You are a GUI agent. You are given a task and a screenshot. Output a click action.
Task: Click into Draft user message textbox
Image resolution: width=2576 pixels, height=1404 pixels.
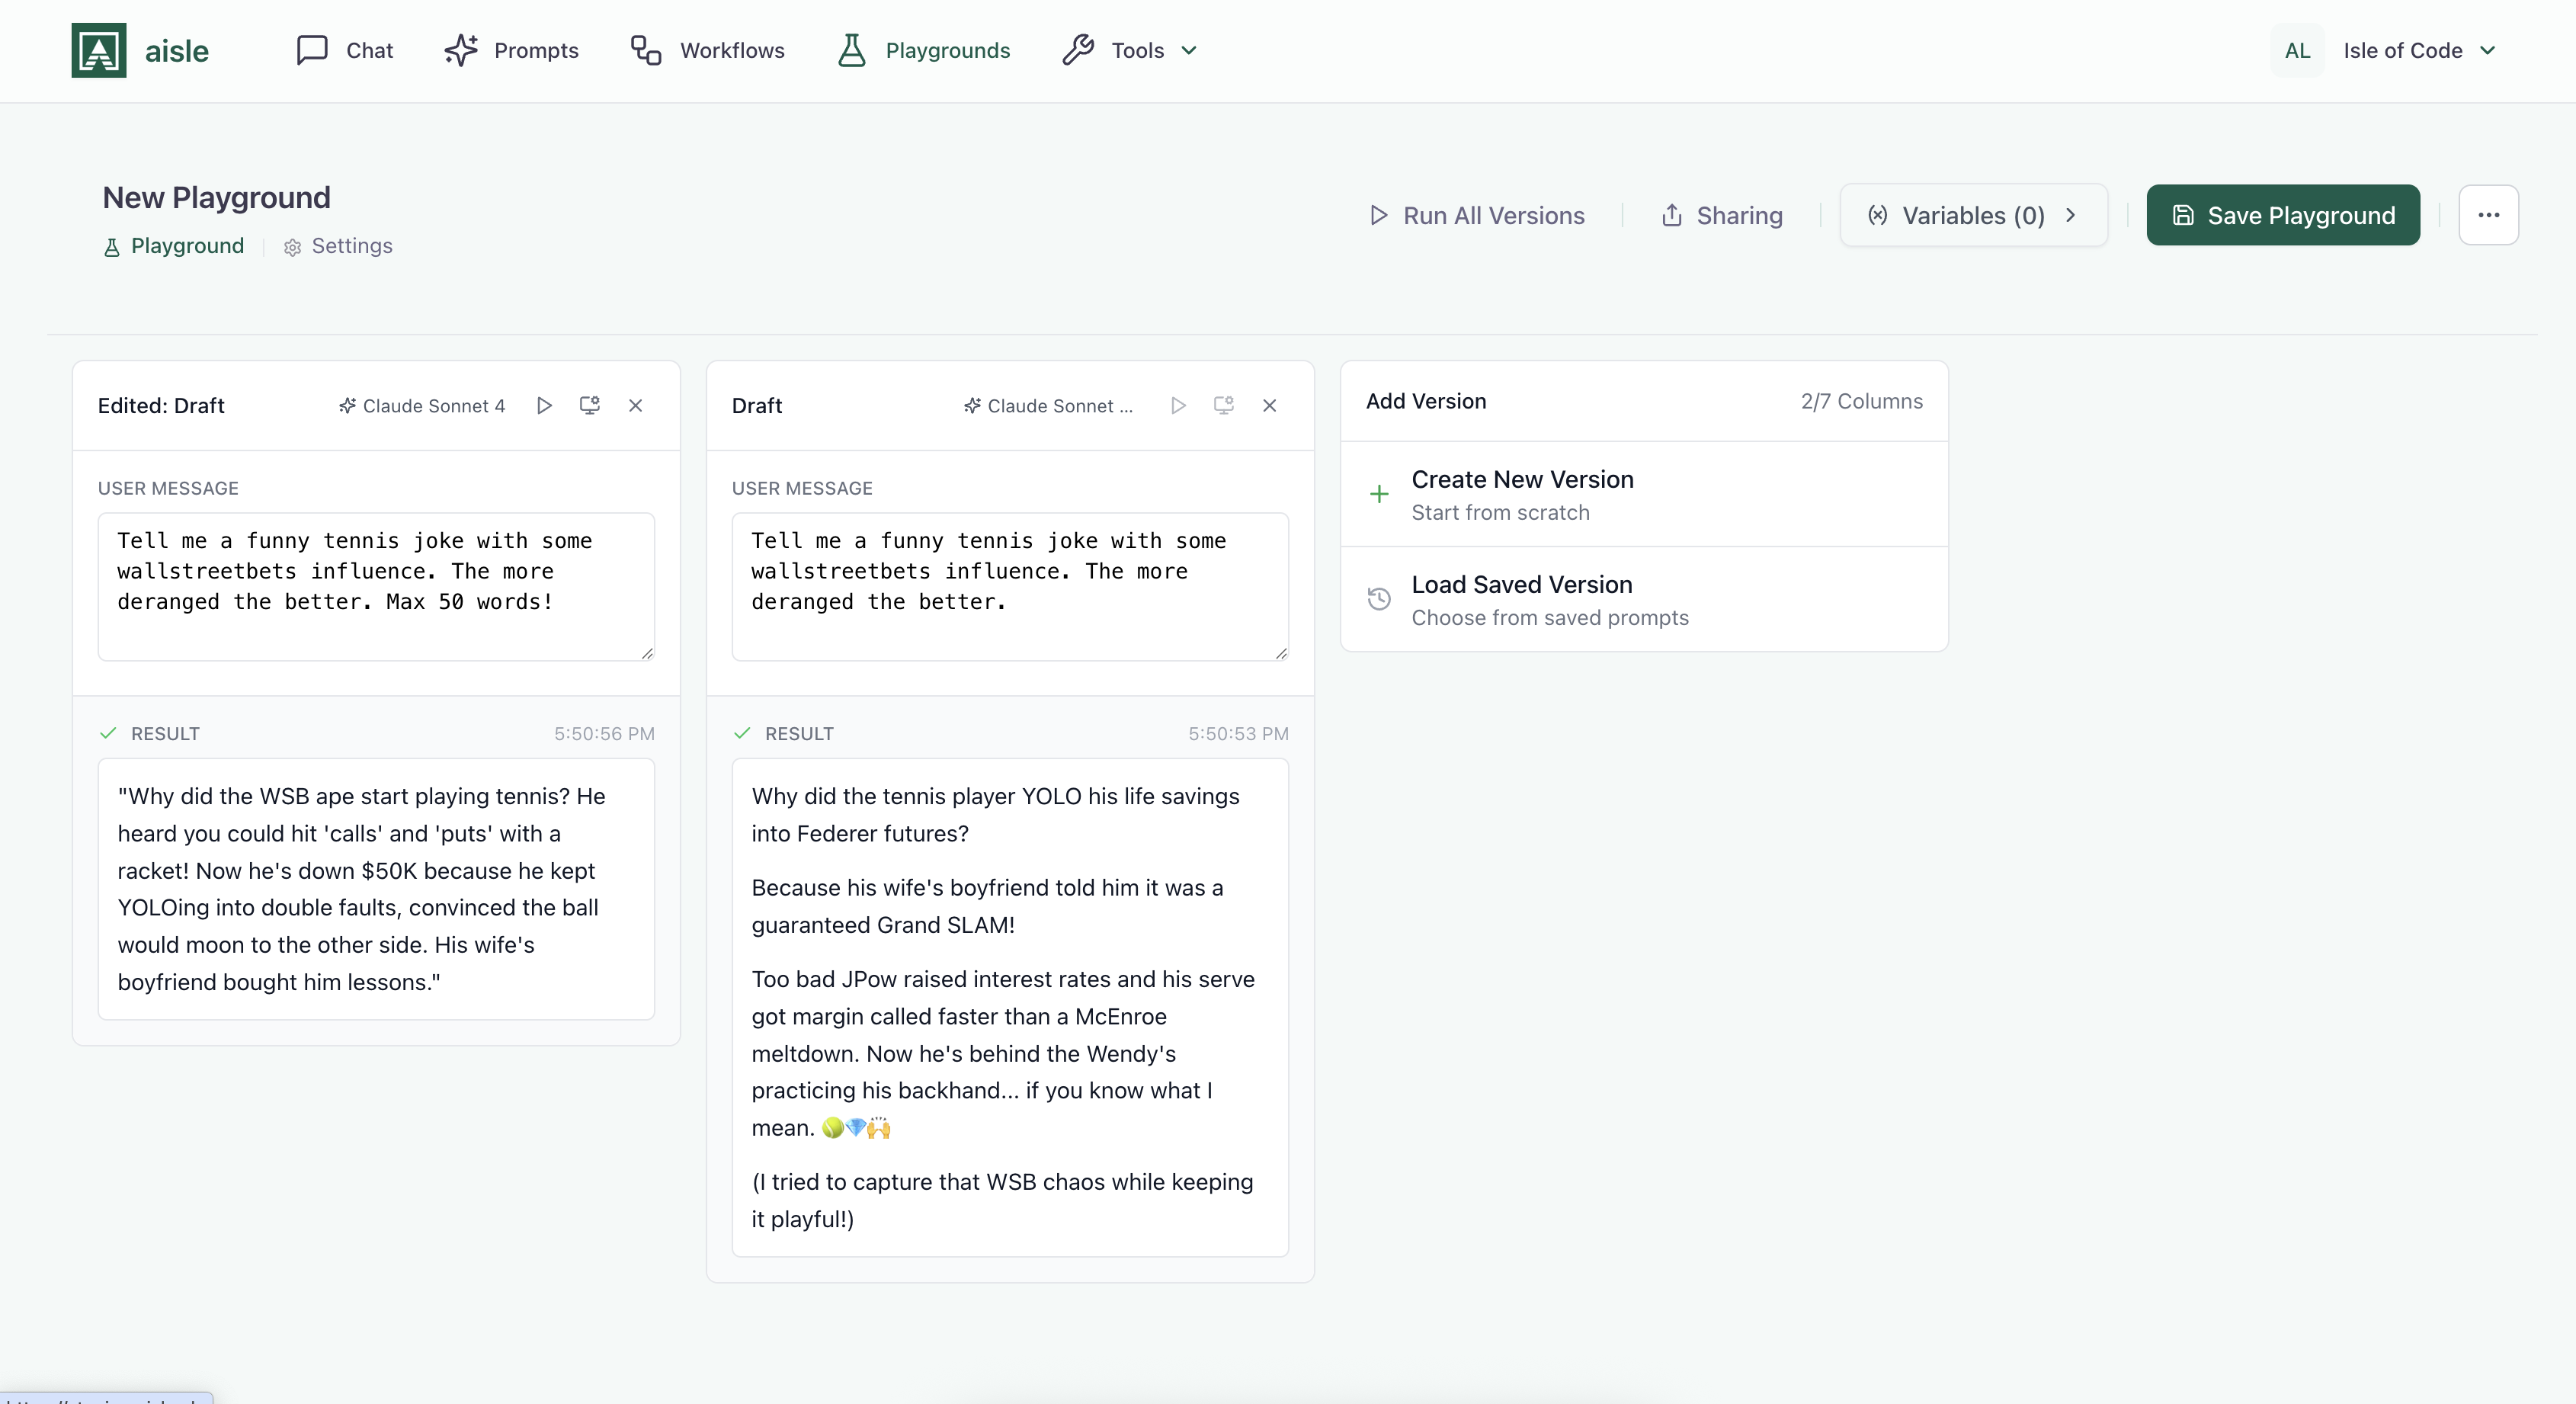(1009, 586)
